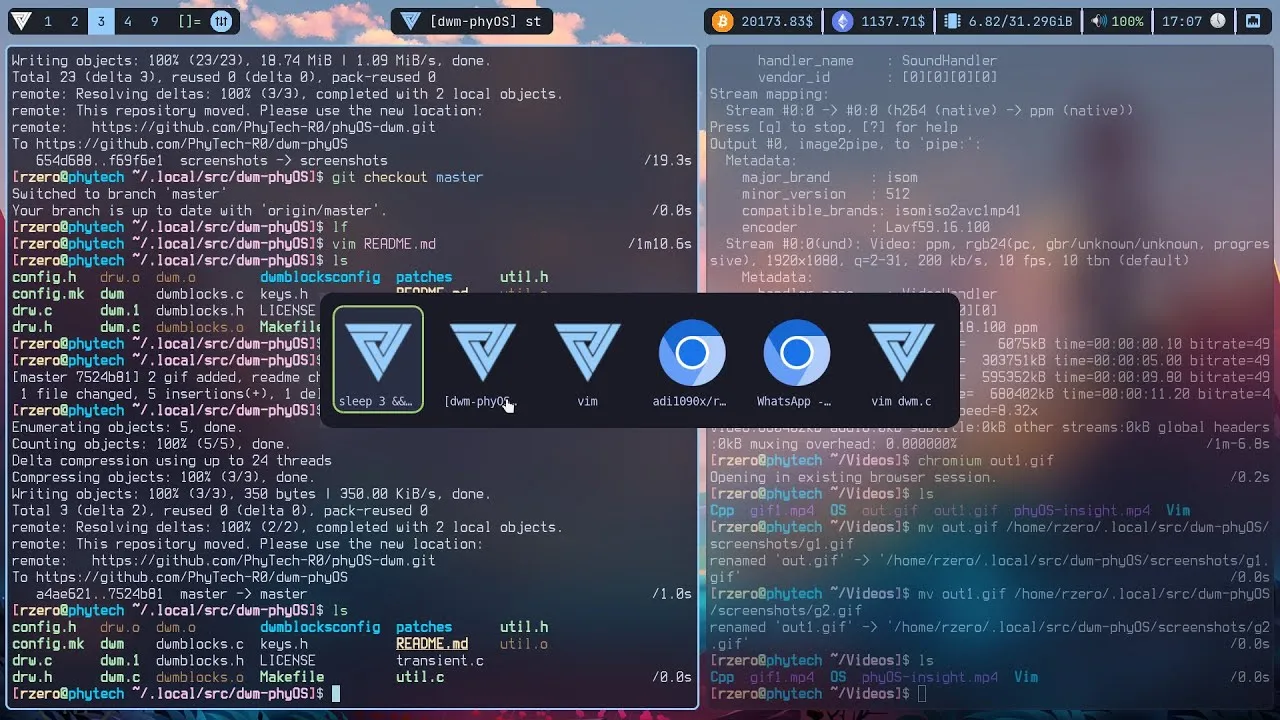Screen dimensions: 1280x720
Task: Click the sliders icon next to the layout symbol
Action: point(220,20)
